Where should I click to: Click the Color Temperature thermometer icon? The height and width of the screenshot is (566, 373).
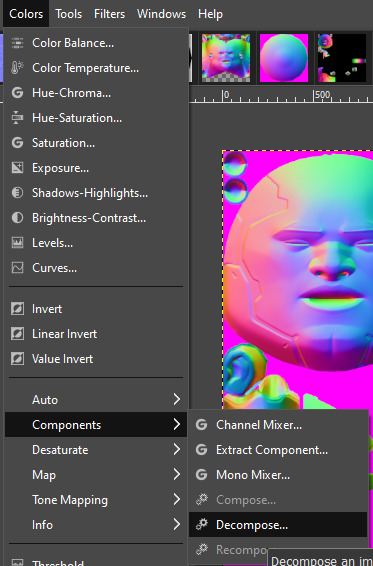point(17,68)
